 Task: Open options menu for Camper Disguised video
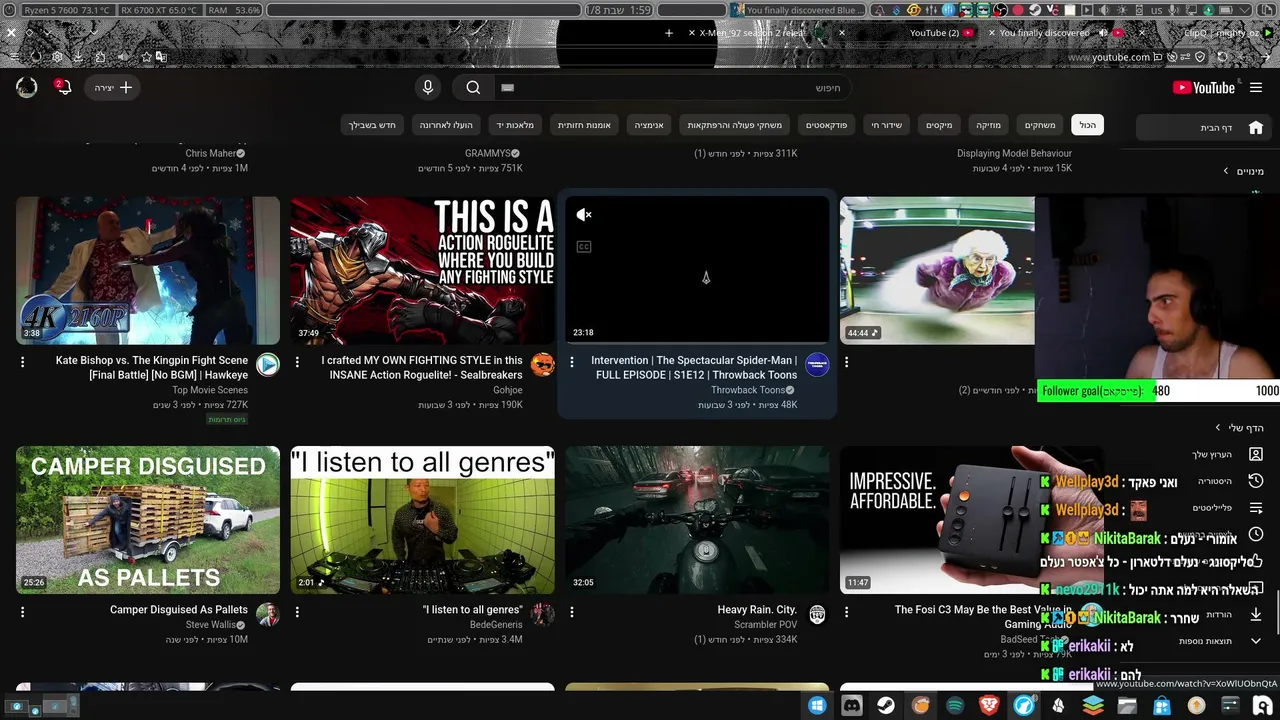click(22, 611)
